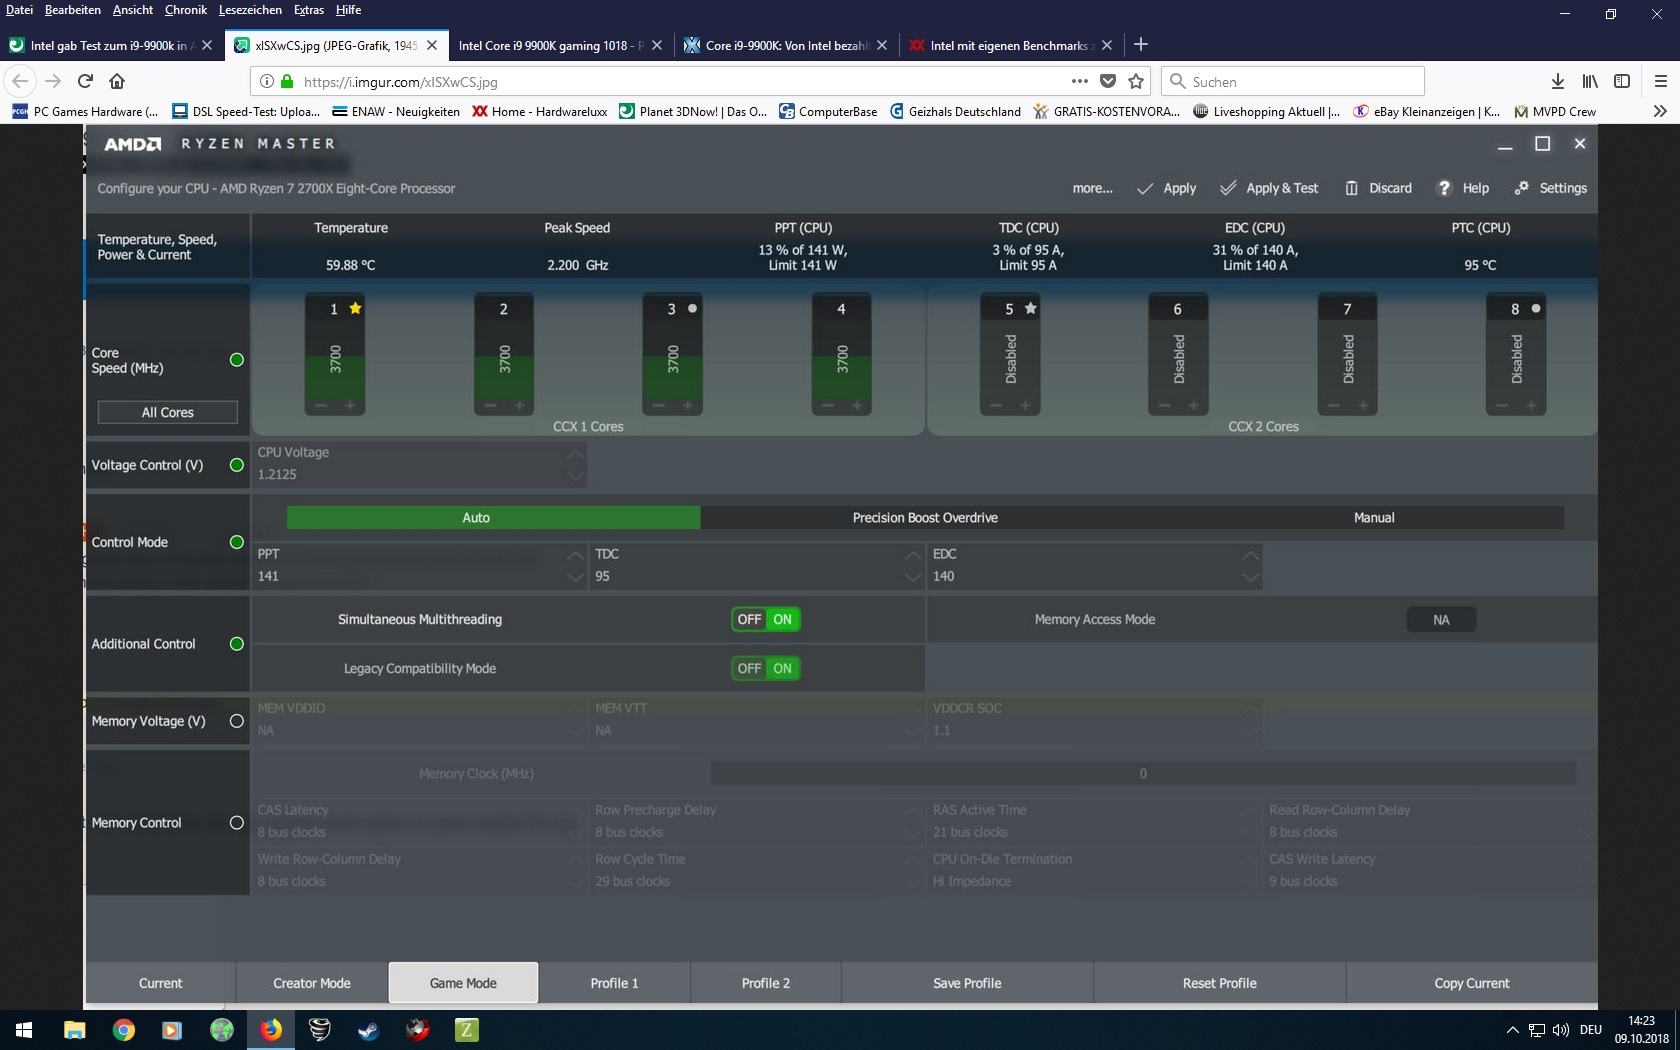The height and width of the screenshot is (1050, 1680).
Task: Click core 1 speed bar
Action: 334,359
